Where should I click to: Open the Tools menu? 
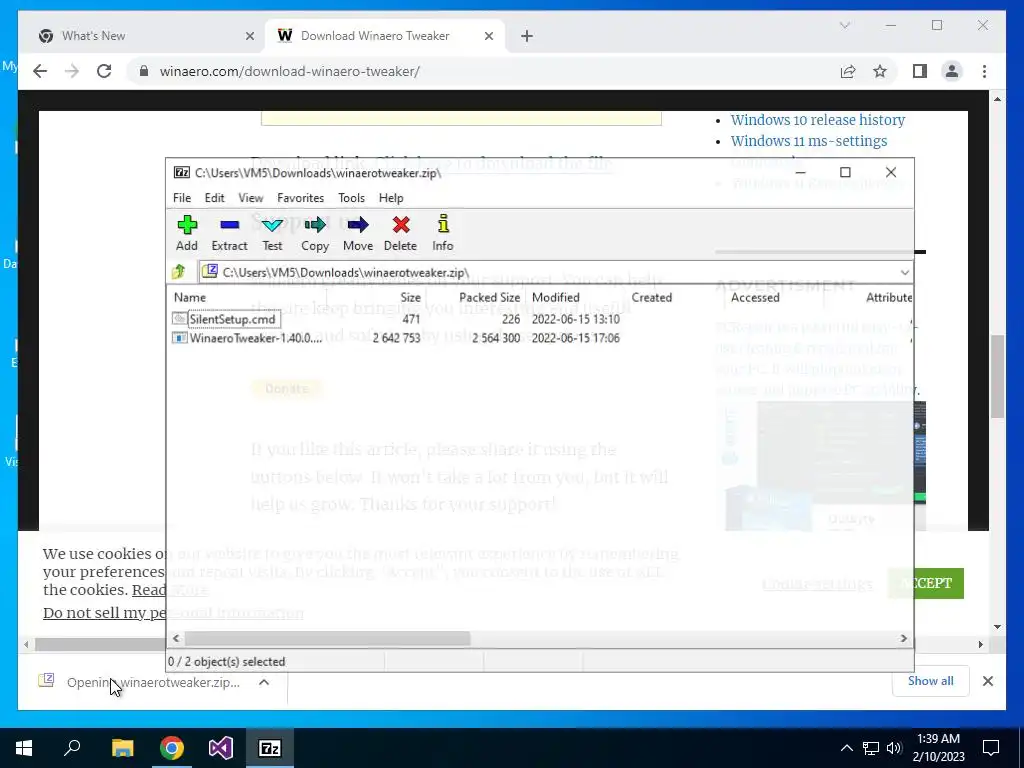tap(351, 198)
